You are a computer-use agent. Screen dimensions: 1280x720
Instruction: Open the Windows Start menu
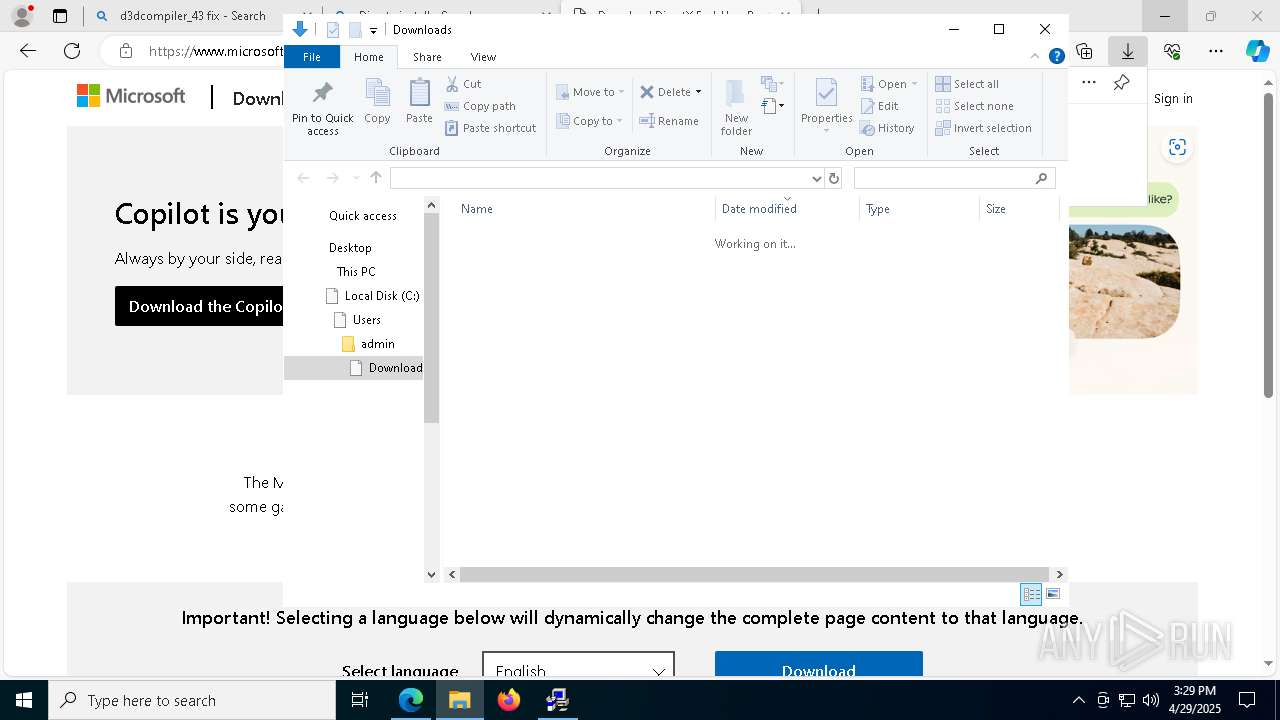coord(24,700)
